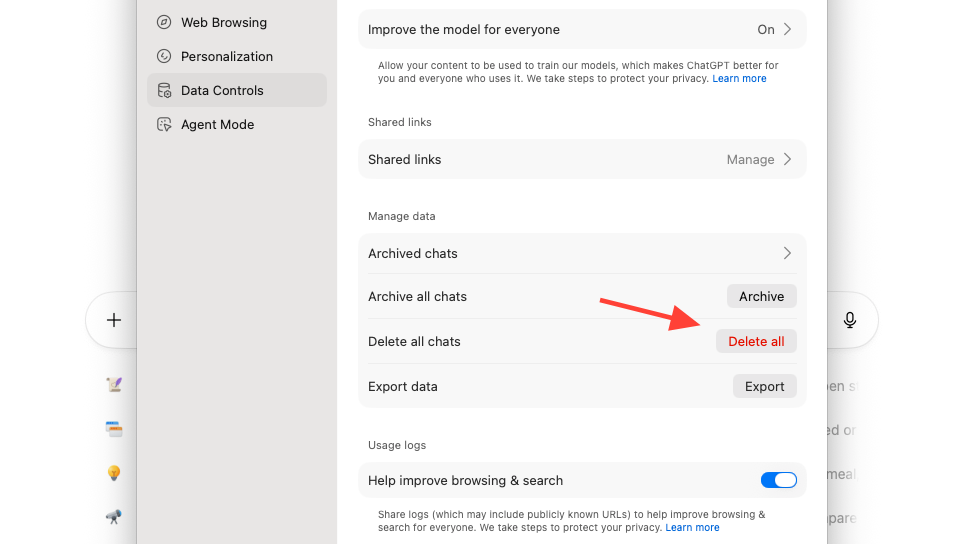This screenshot has height=544, width=967.
Task: Click the scroll and quill suggestion icon
Action: (114, 384)
